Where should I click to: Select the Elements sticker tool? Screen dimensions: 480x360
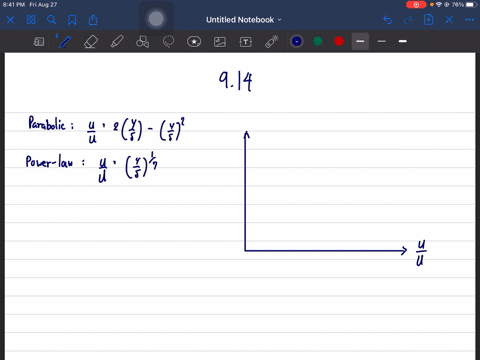coord(194,42)
